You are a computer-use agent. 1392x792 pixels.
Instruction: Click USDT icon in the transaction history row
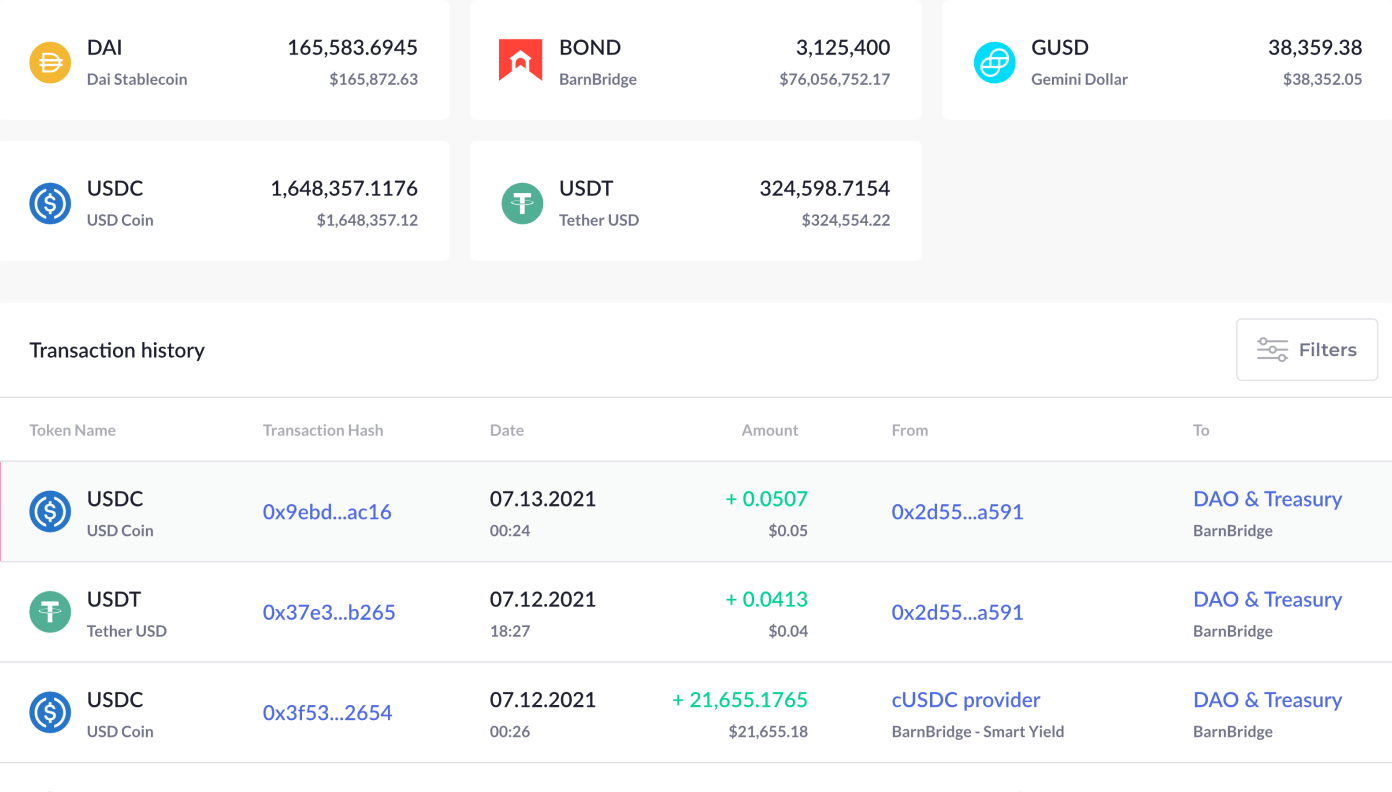(50, 613)
